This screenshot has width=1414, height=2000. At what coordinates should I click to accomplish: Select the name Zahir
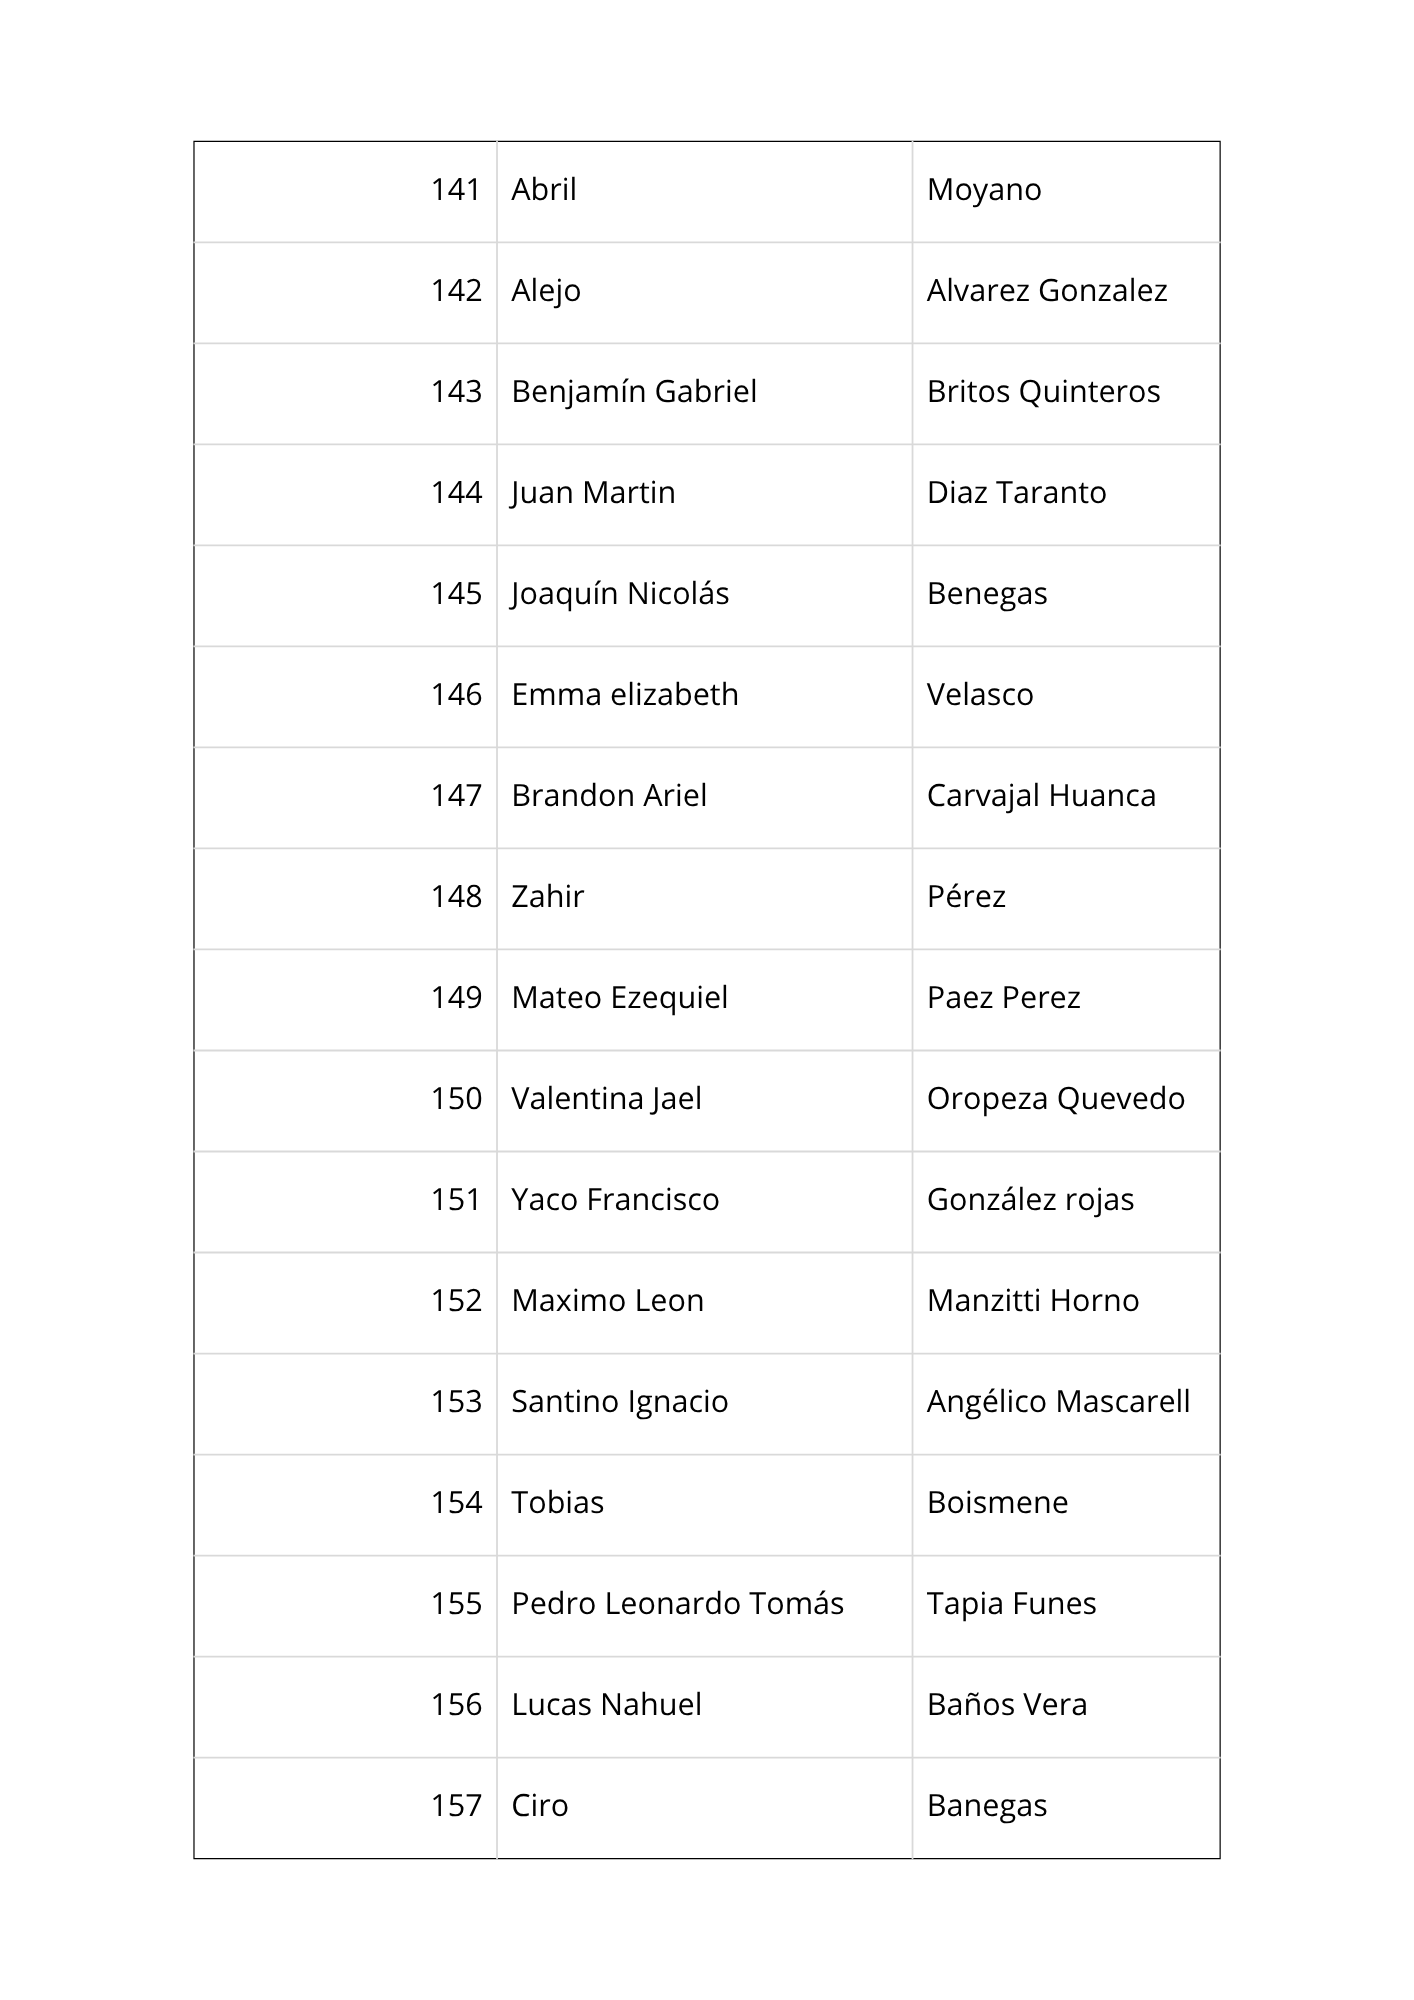coord(547,897)
